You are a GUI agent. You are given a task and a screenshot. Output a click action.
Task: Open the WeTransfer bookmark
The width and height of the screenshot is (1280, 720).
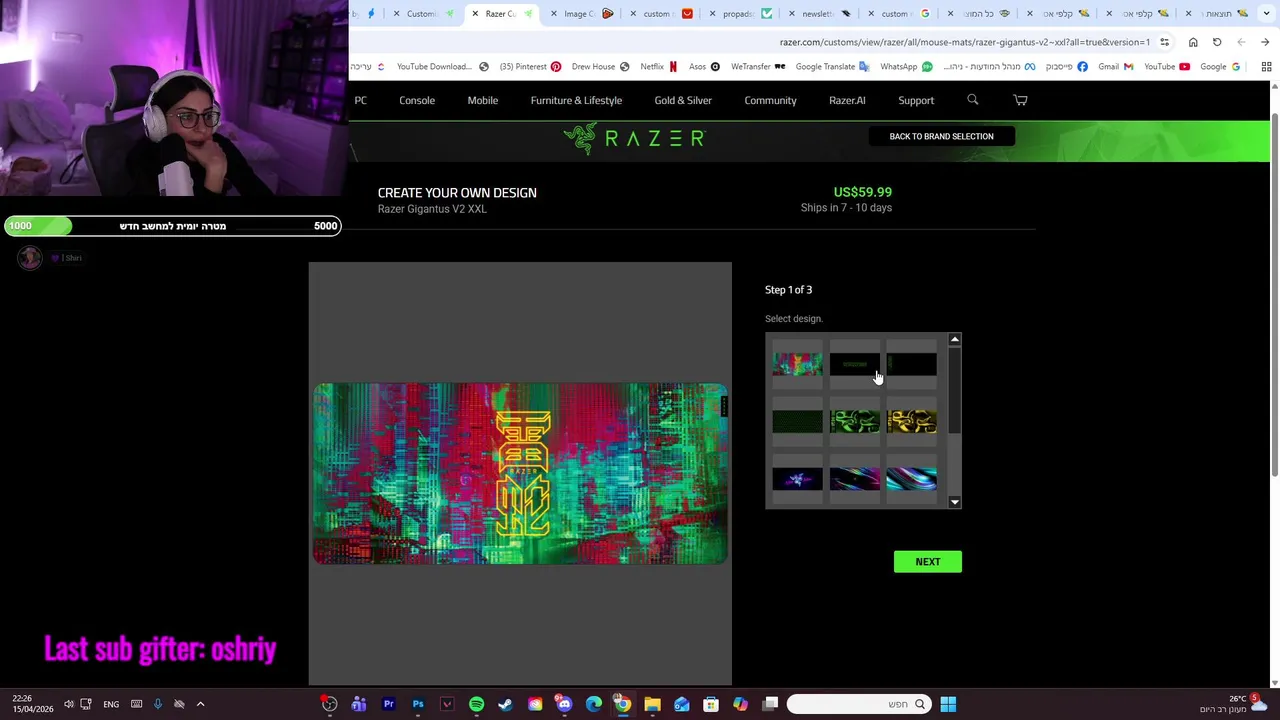click(758, 67)
